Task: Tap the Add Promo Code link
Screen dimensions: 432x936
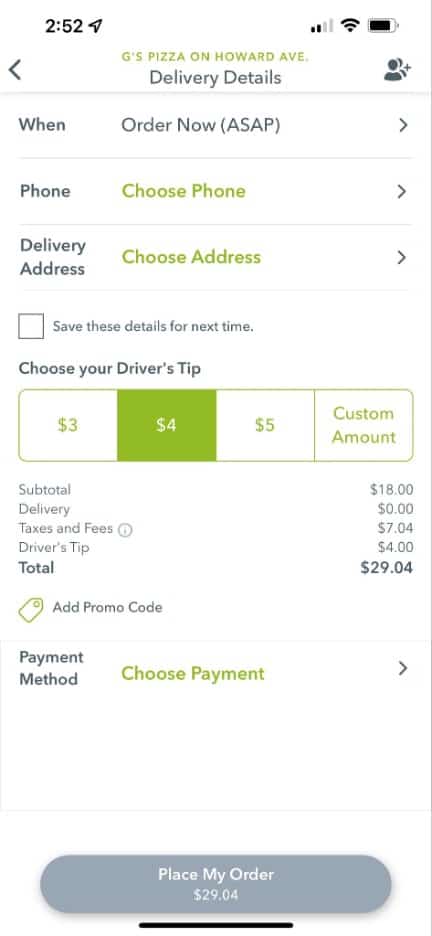Action: click(107, 607)
